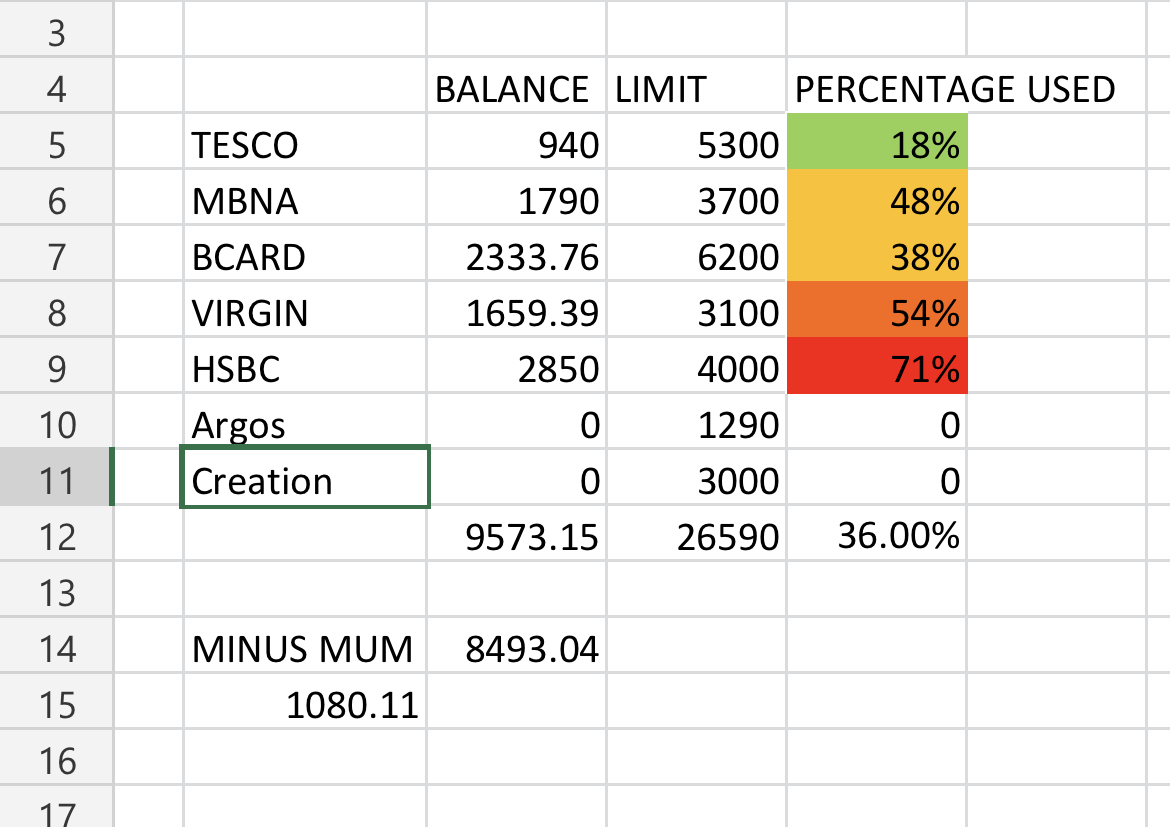Click the 8493.04 cell
This screenshot has height=827, width=1170.
(517, 646)
